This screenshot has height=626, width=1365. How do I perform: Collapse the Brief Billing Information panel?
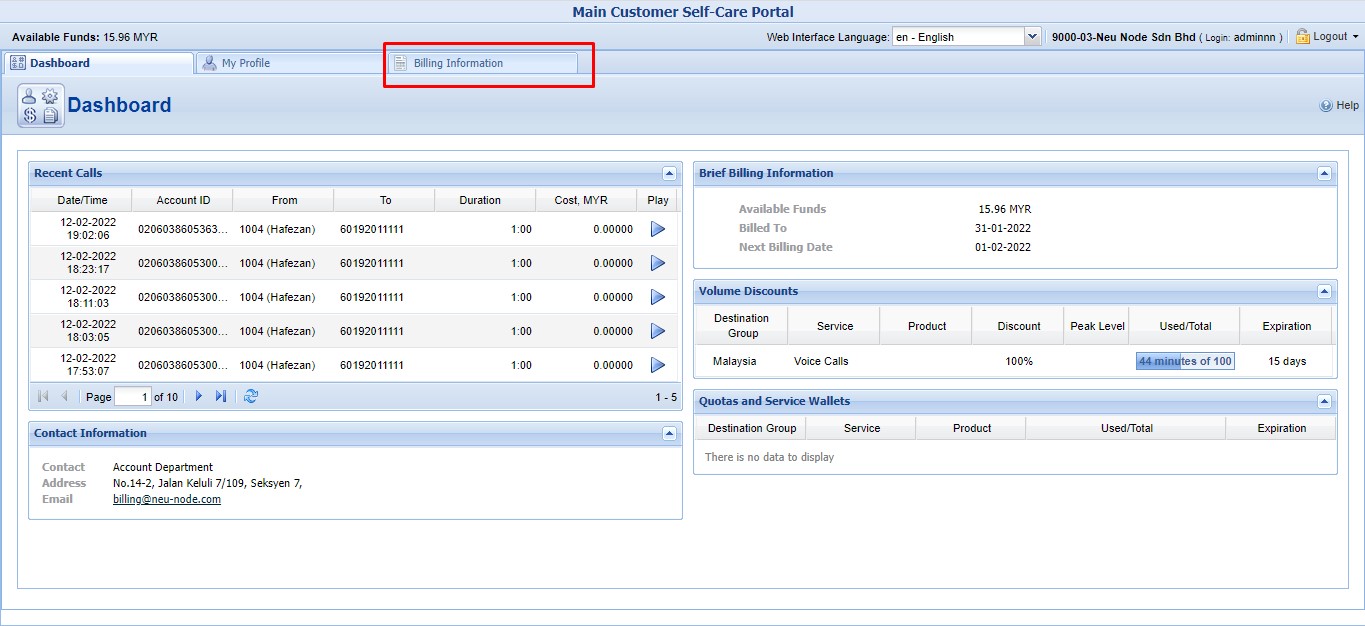point(1324,174)
